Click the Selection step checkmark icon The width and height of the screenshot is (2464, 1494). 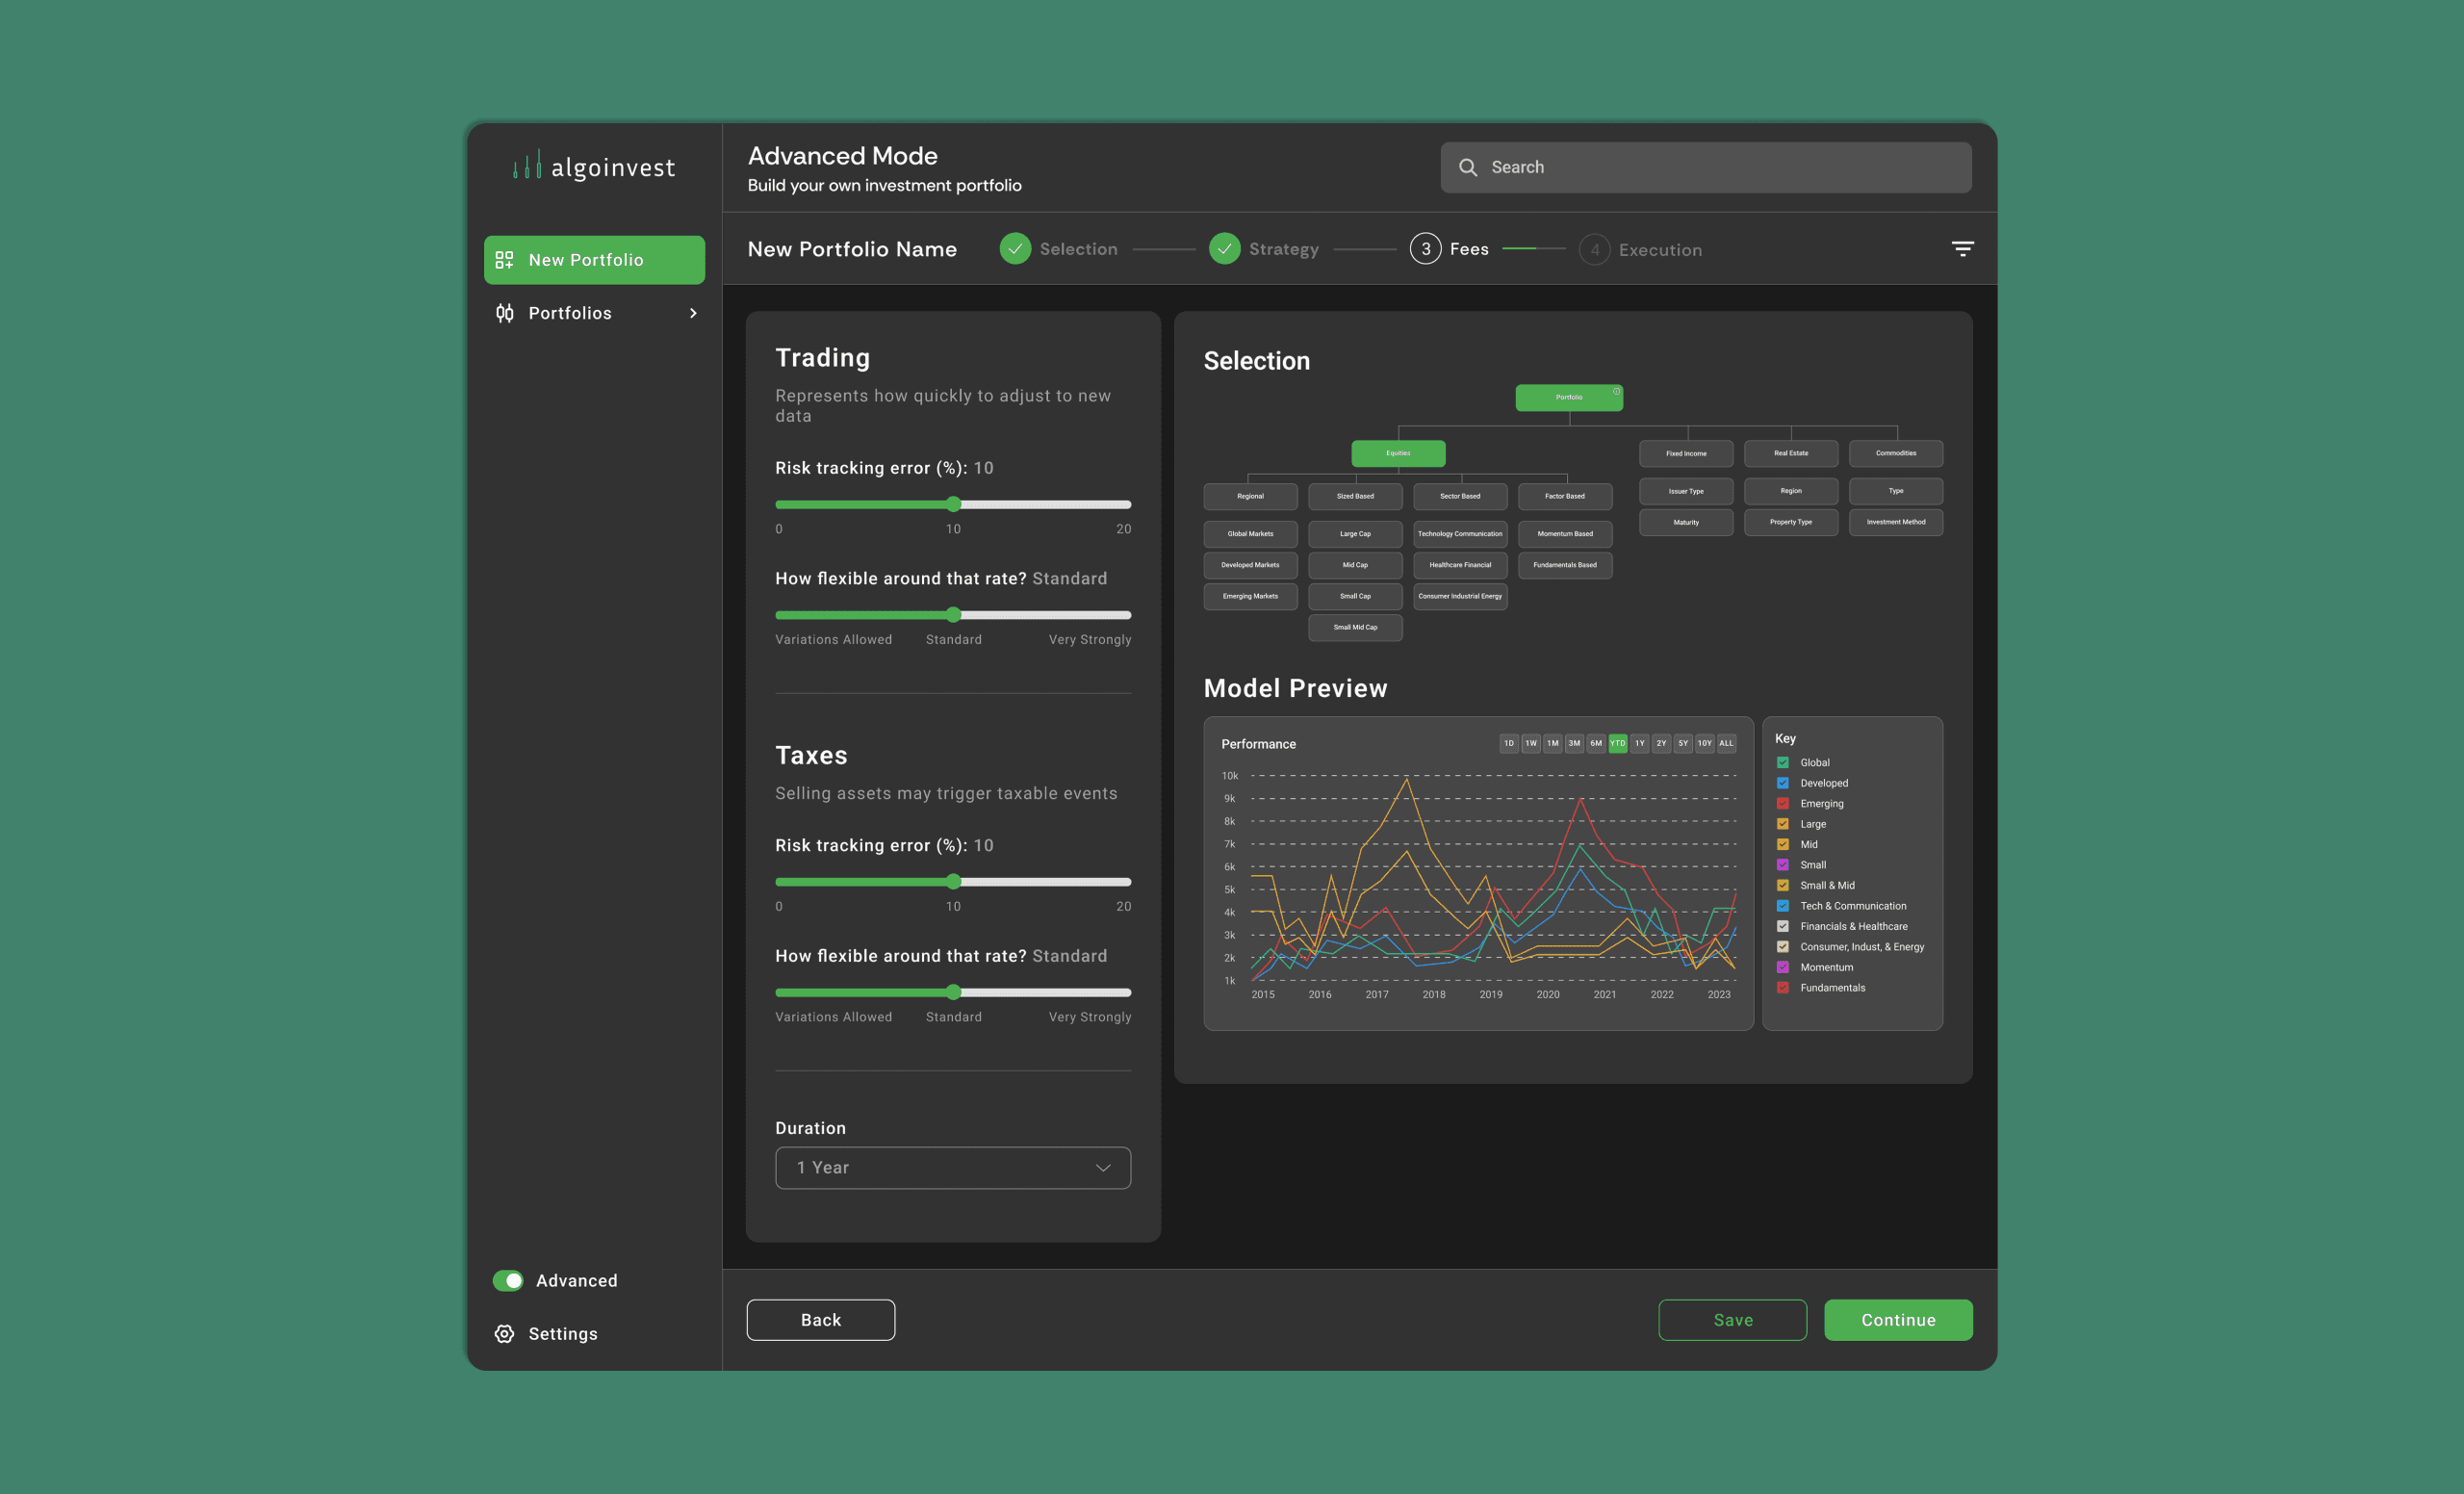click(x=1015, y=249)
